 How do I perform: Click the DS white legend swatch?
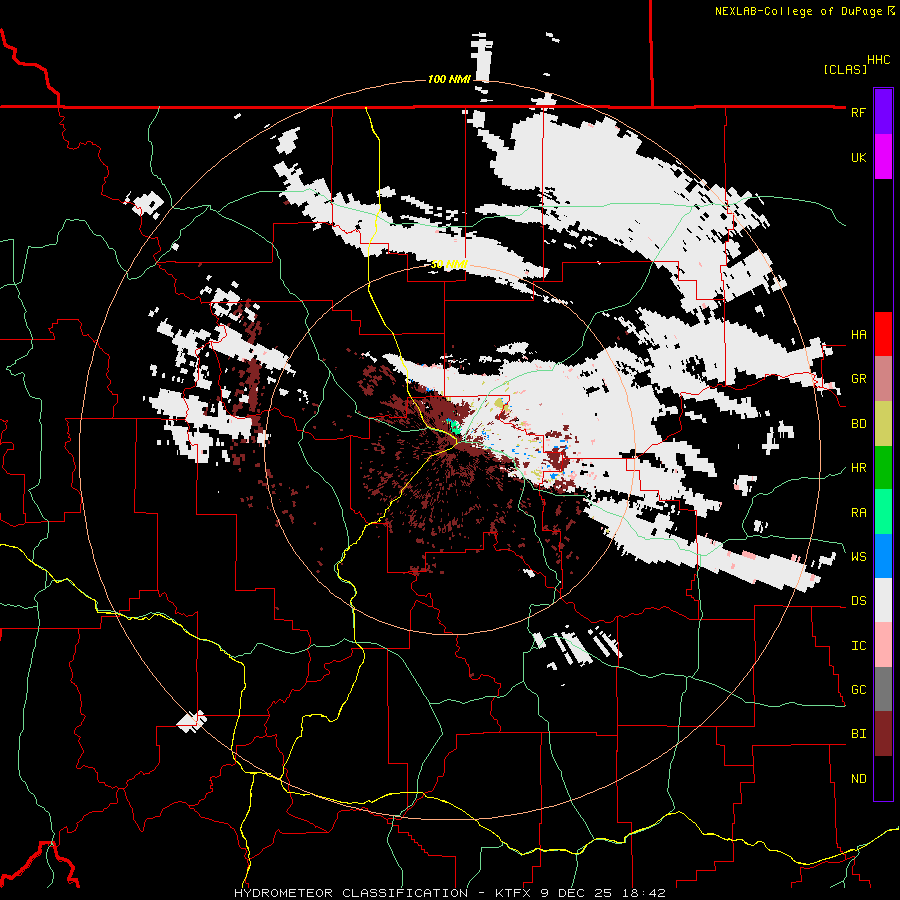point(883,600)
